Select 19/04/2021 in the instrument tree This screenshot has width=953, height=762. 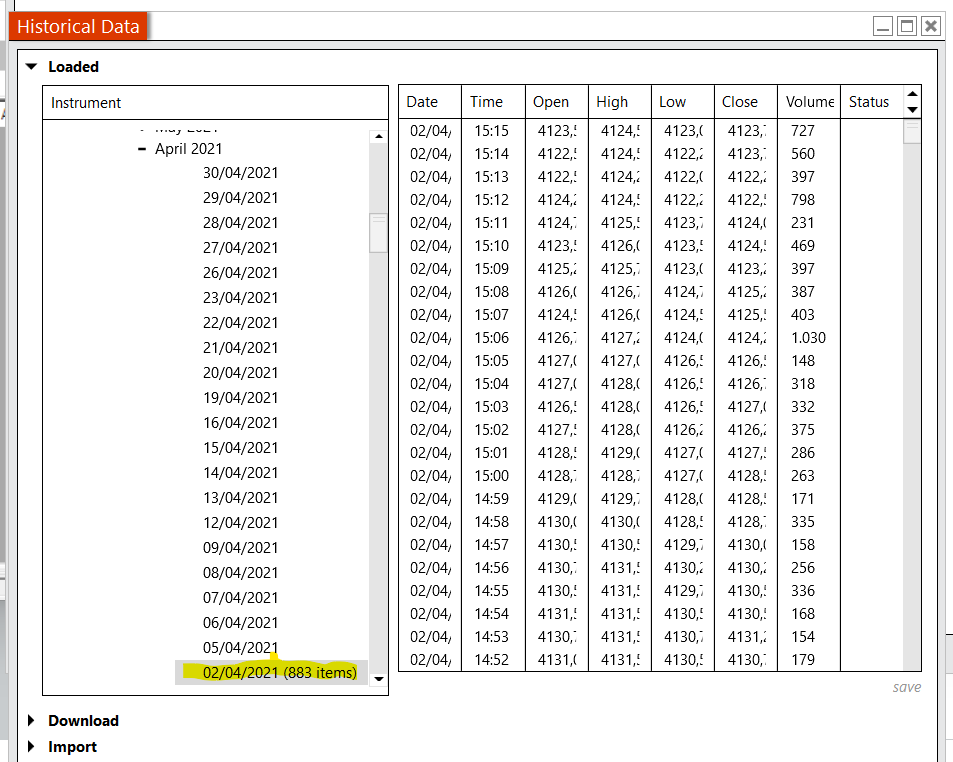(240, 397)
